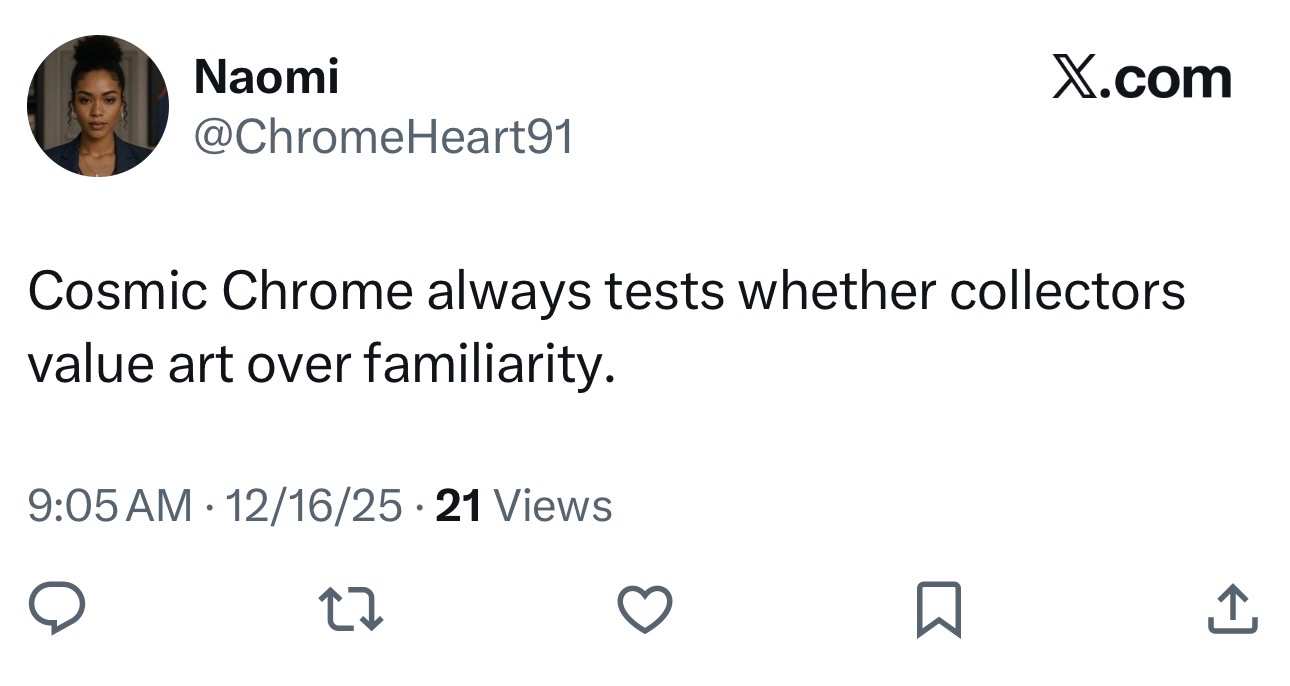Open the share options icon
This screenshot has height=686, width=1290.
click(x=1232, y=609)
